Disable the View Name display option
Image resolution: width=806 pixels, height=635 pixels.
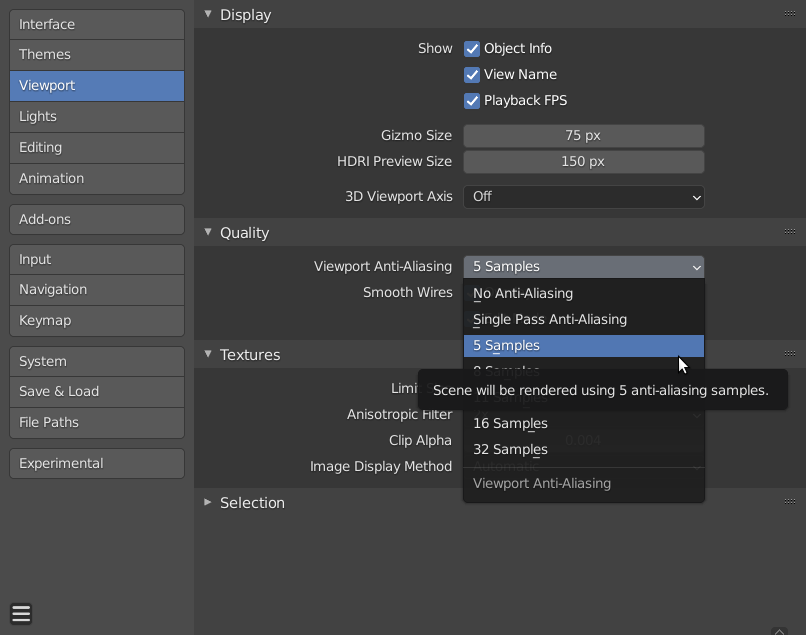tap(471, 74)
